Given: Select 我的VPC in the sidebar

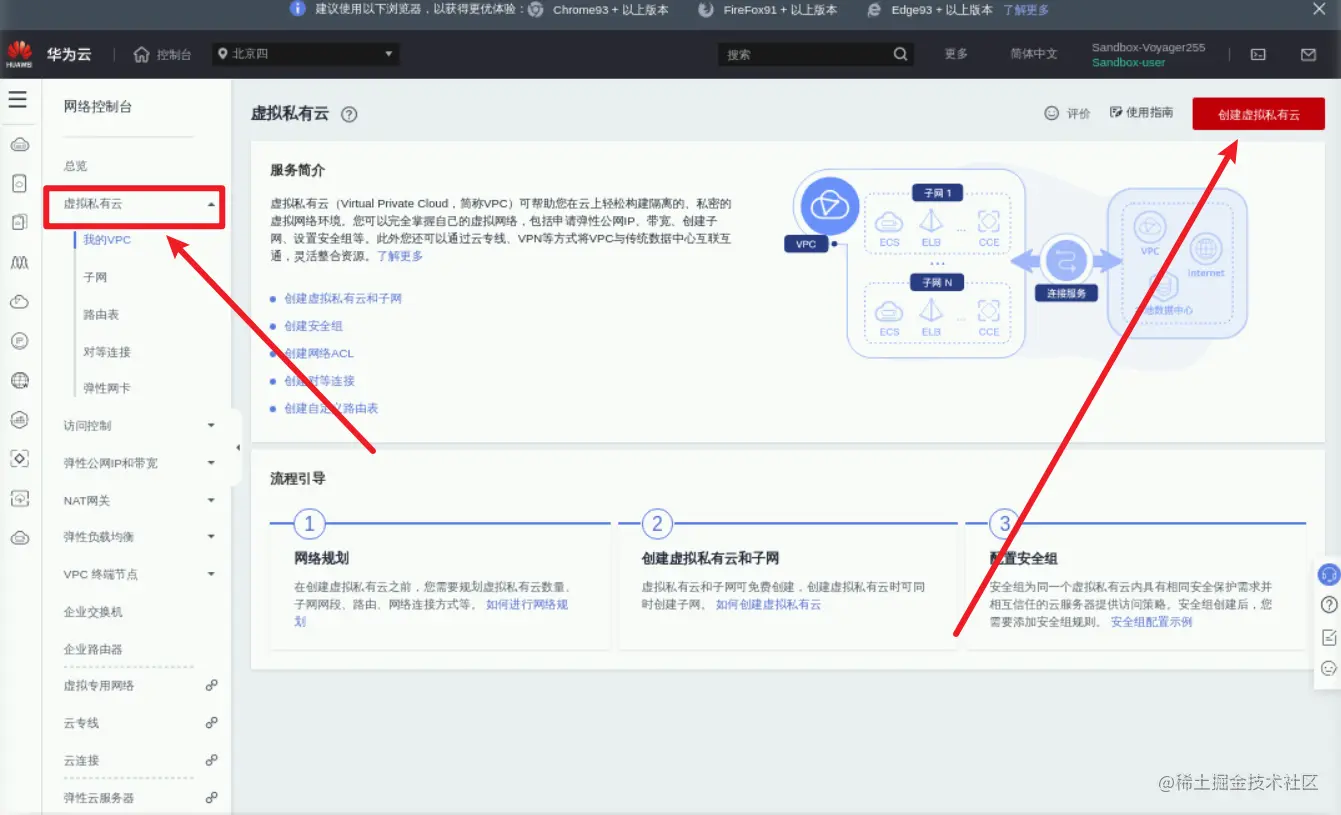Looking at the screenshot, I should tap(107, 240).
